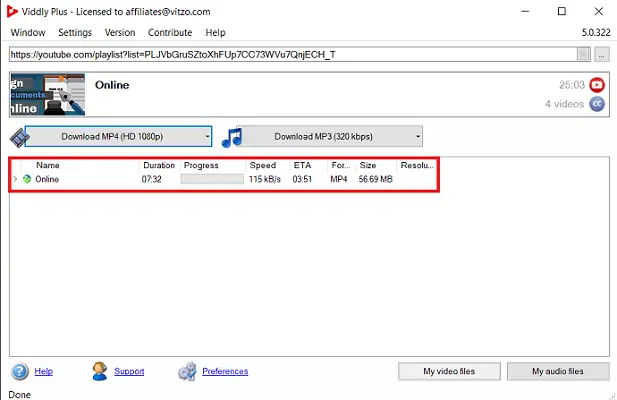Click the Viddly app logo in title bar
This screenshot has height=400, width=617.
tap(11, 11)
